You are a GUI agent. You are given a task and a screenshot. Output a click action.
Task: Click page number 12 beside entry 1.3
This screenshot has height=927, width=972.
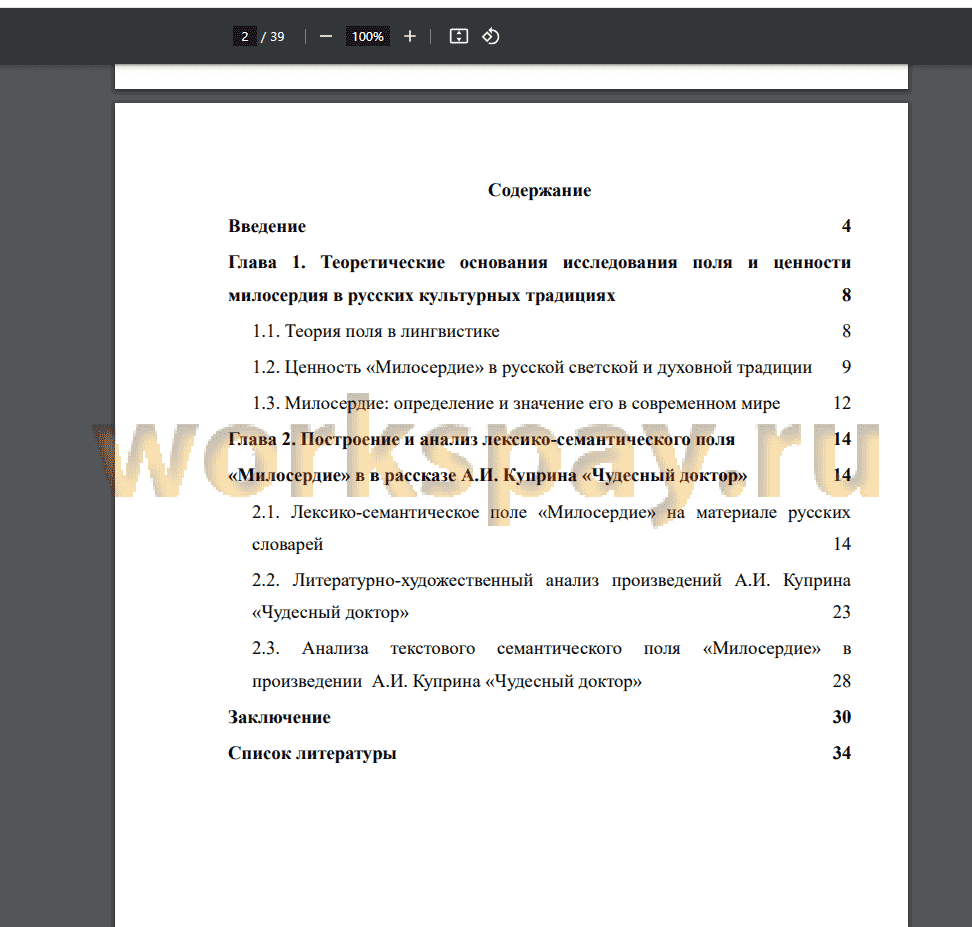842,403
